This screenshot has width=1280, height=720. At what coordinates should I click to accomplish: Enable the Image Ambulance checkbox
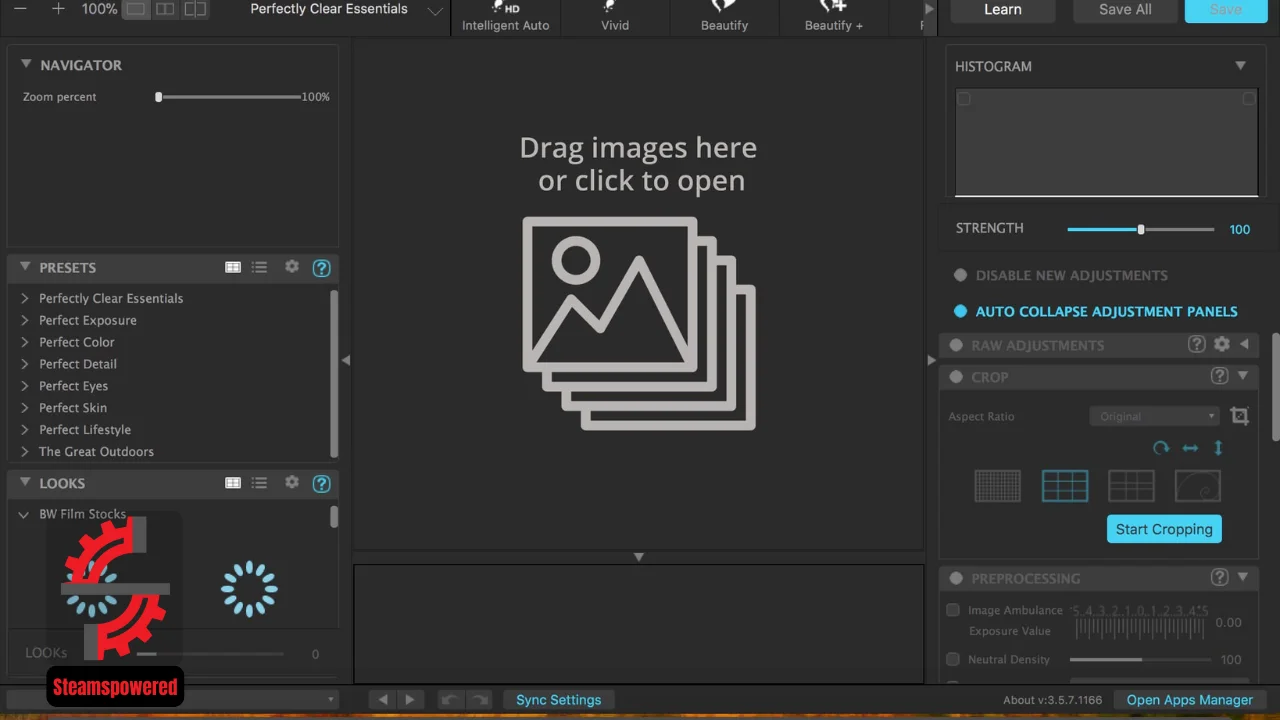(953, 610)
